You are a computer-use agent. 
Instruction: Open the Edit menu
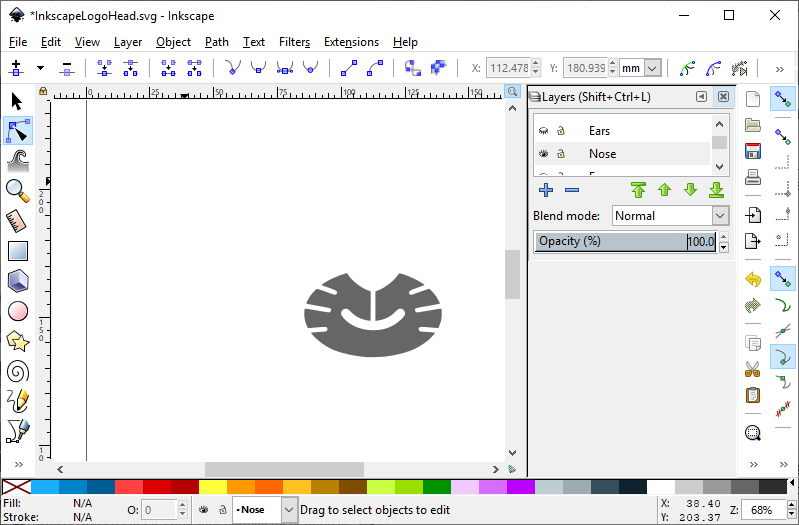[51, 42]
